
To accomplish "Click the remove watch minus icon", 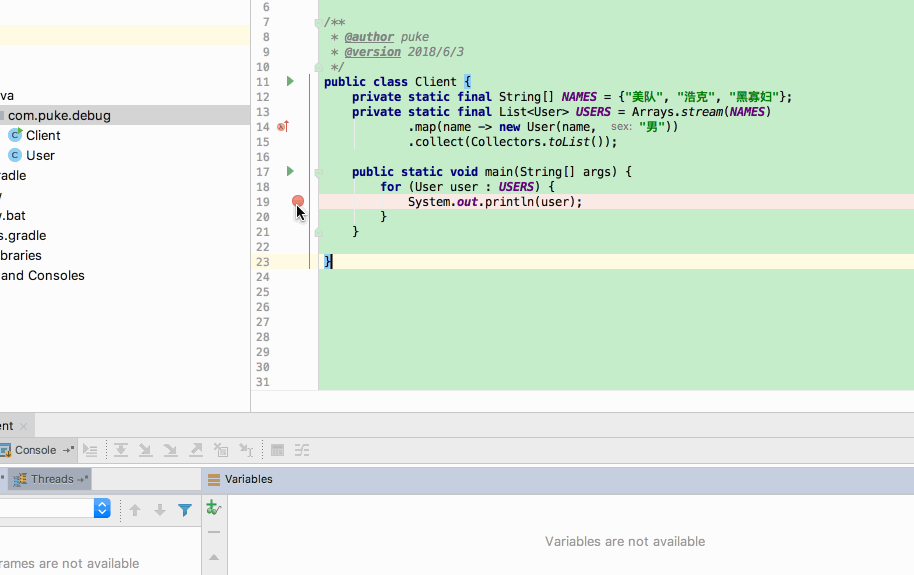I will 214,532.
